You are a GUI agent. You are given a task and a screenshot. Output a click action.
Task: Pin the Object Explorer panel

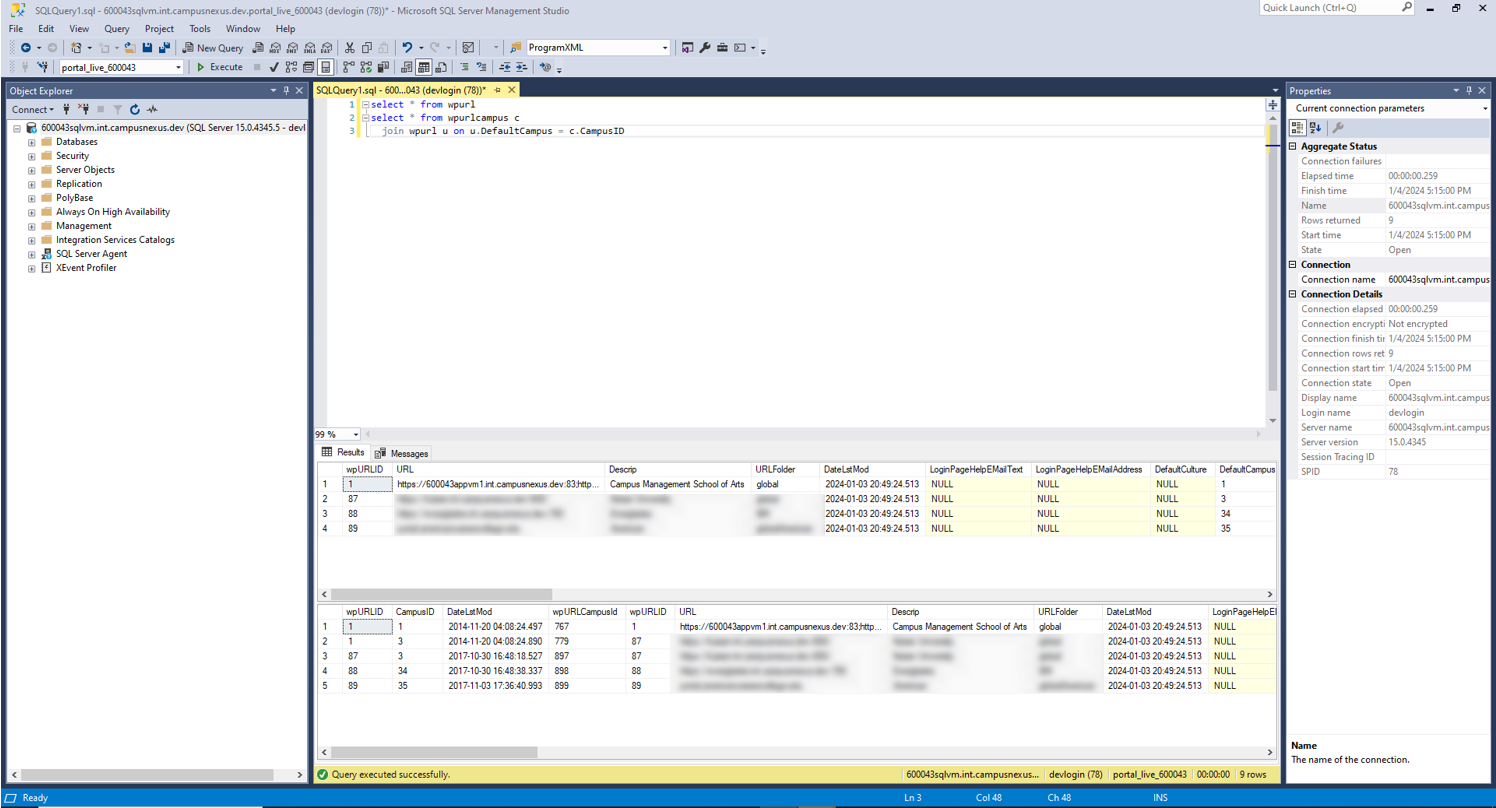(285, 91)
